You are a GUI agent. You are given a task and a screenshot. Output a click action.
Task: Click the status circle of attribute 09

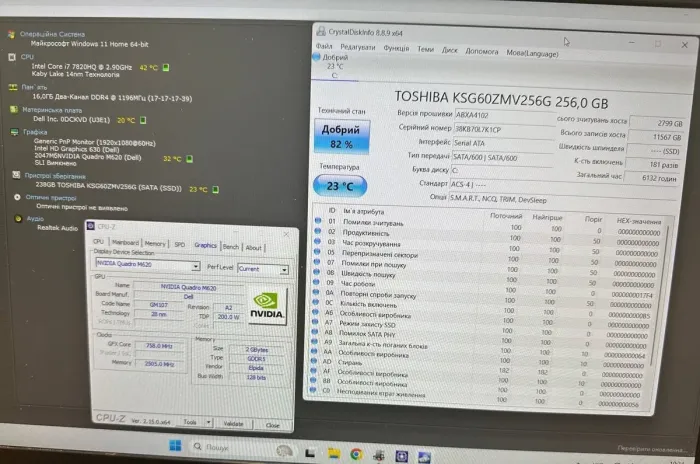pyautogui.click(x=316, y=282)
